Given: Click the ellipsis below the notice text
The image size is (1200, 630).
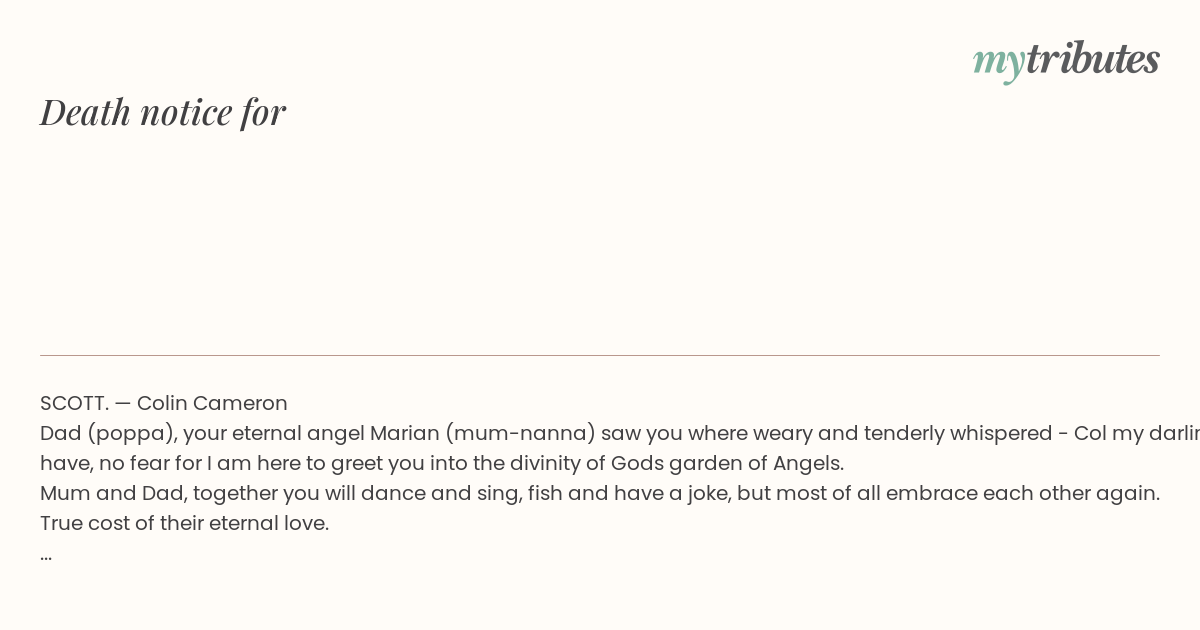Looking at the screenshot, I should coord(46,554).
